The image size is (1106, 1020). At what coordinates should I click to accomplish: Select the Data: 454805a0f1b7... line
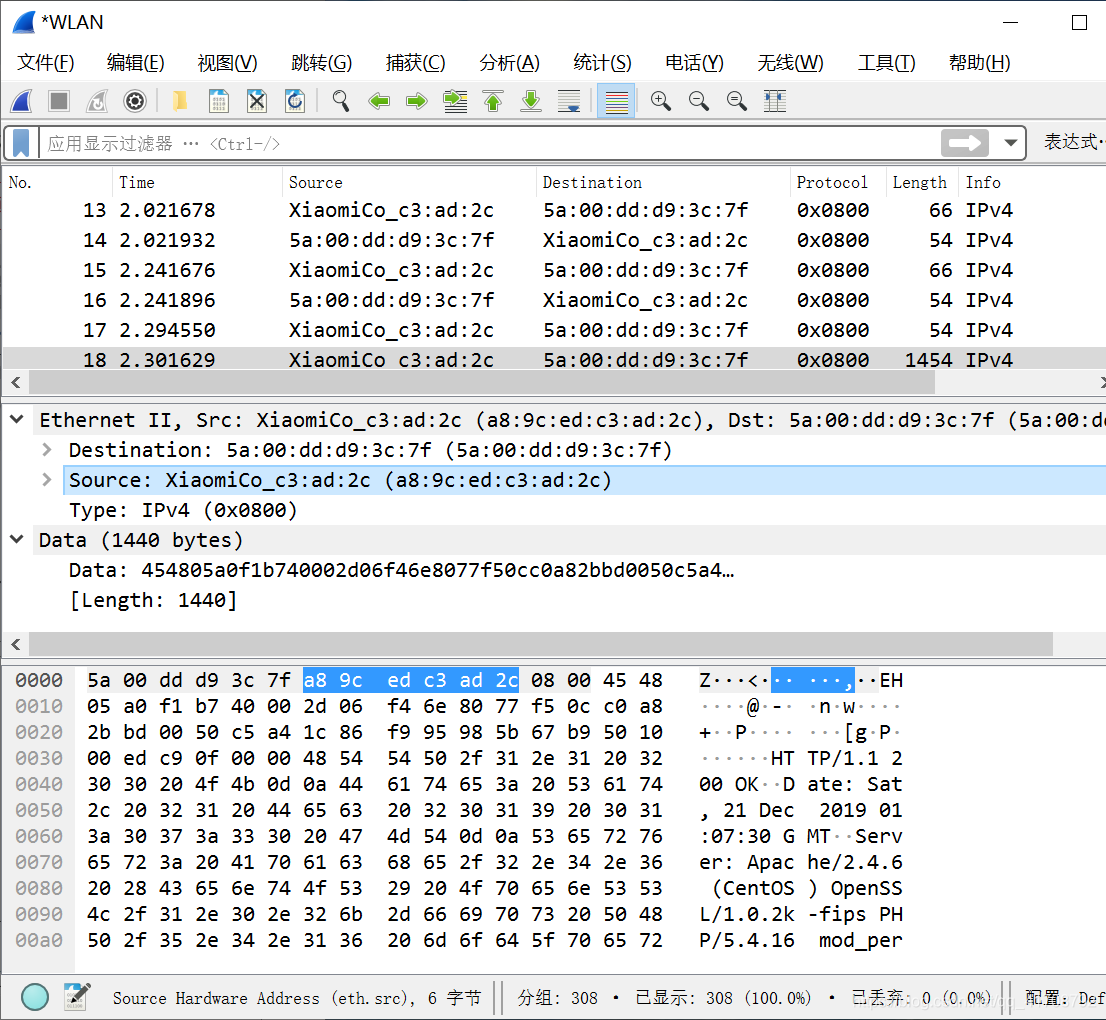pyautogui.click(x=401, y=570)
